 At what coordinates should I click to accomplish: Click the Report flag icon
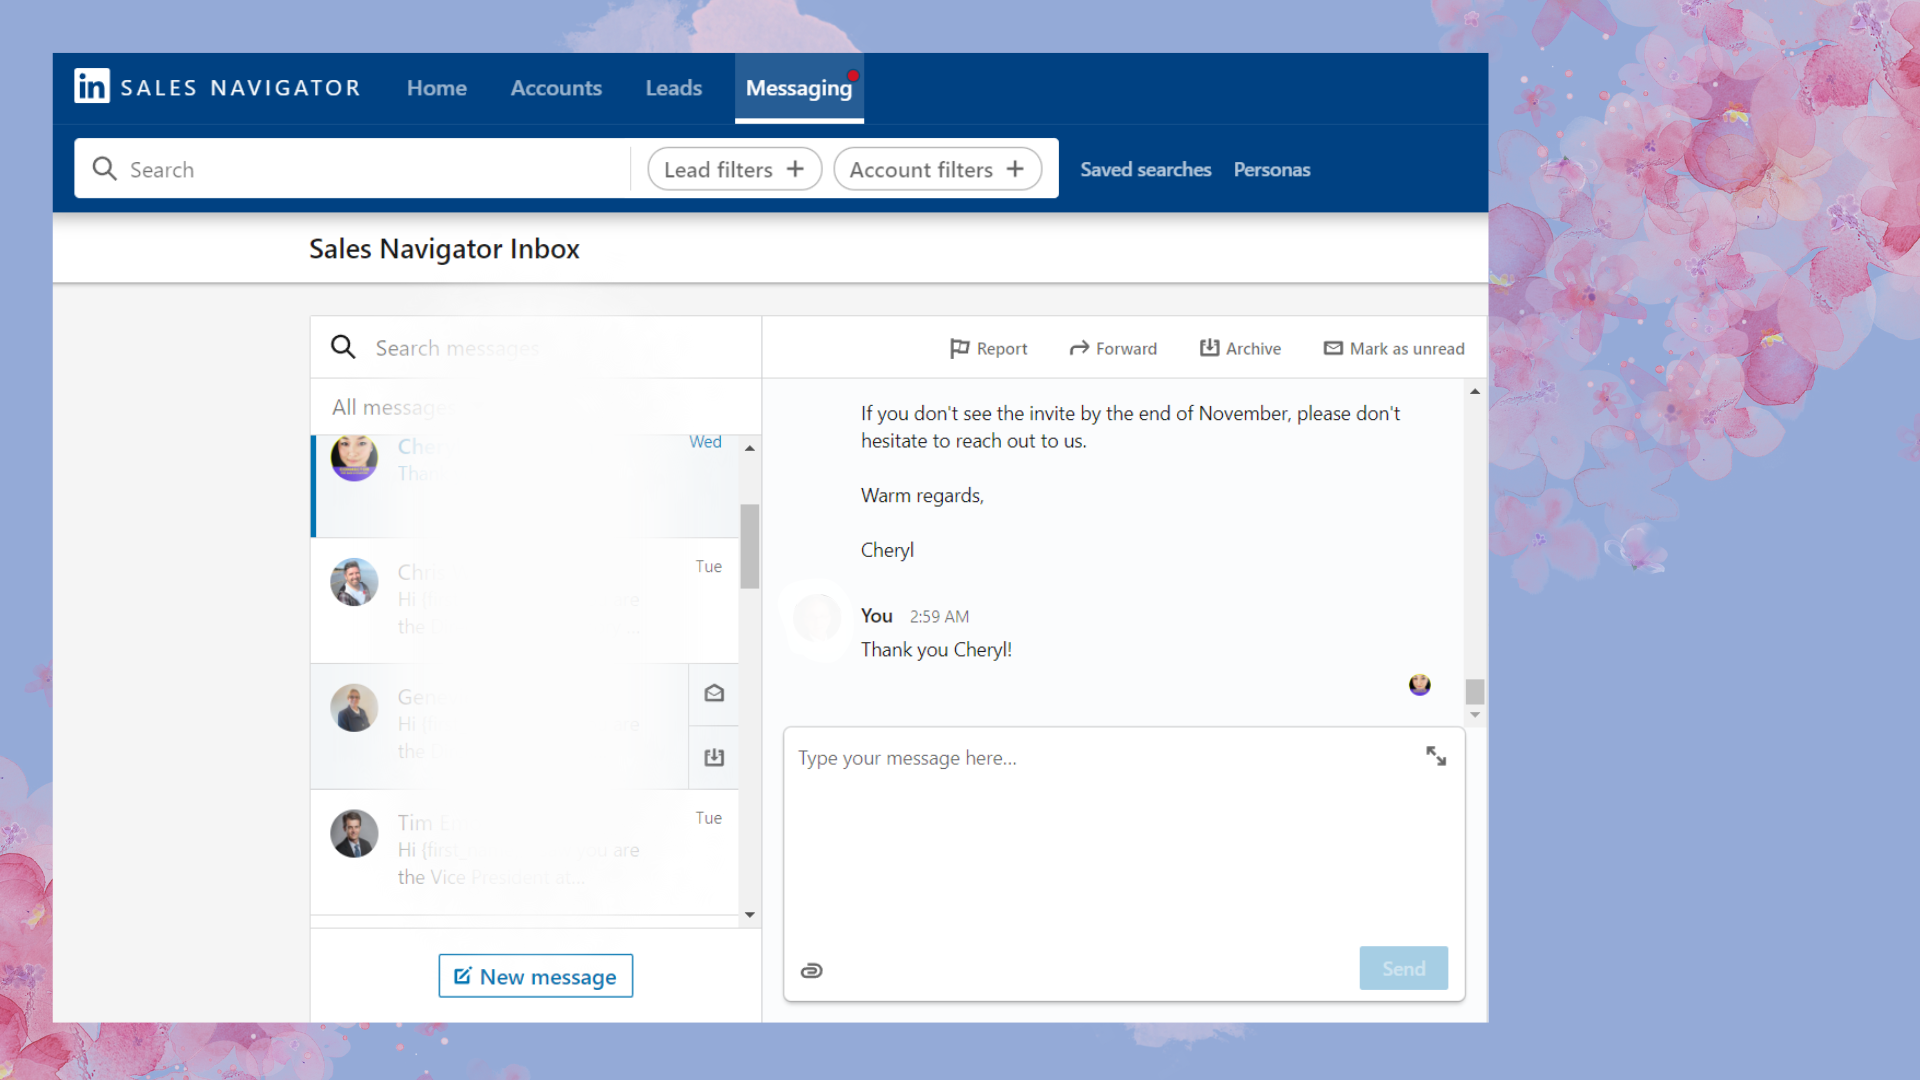(959, 348)
